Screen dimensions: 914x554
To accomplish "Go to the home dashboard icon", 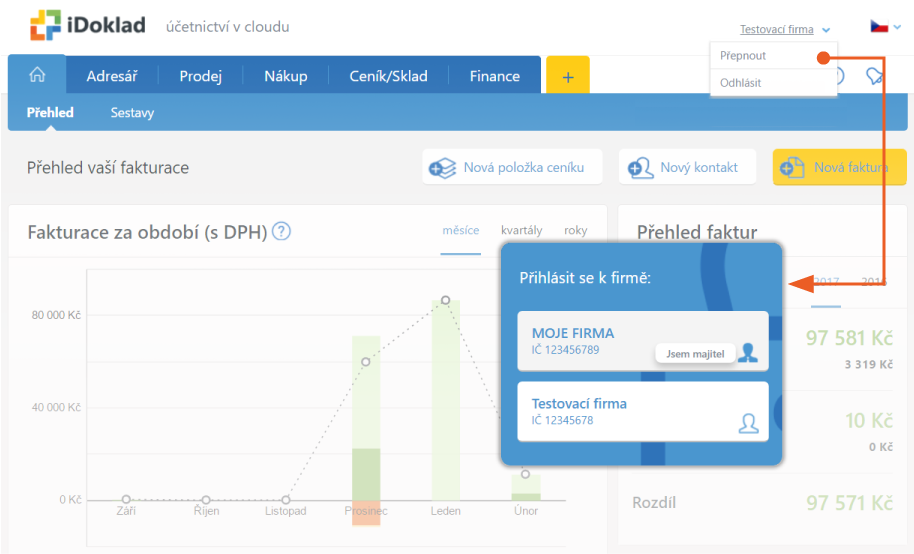I will (37, 75).
